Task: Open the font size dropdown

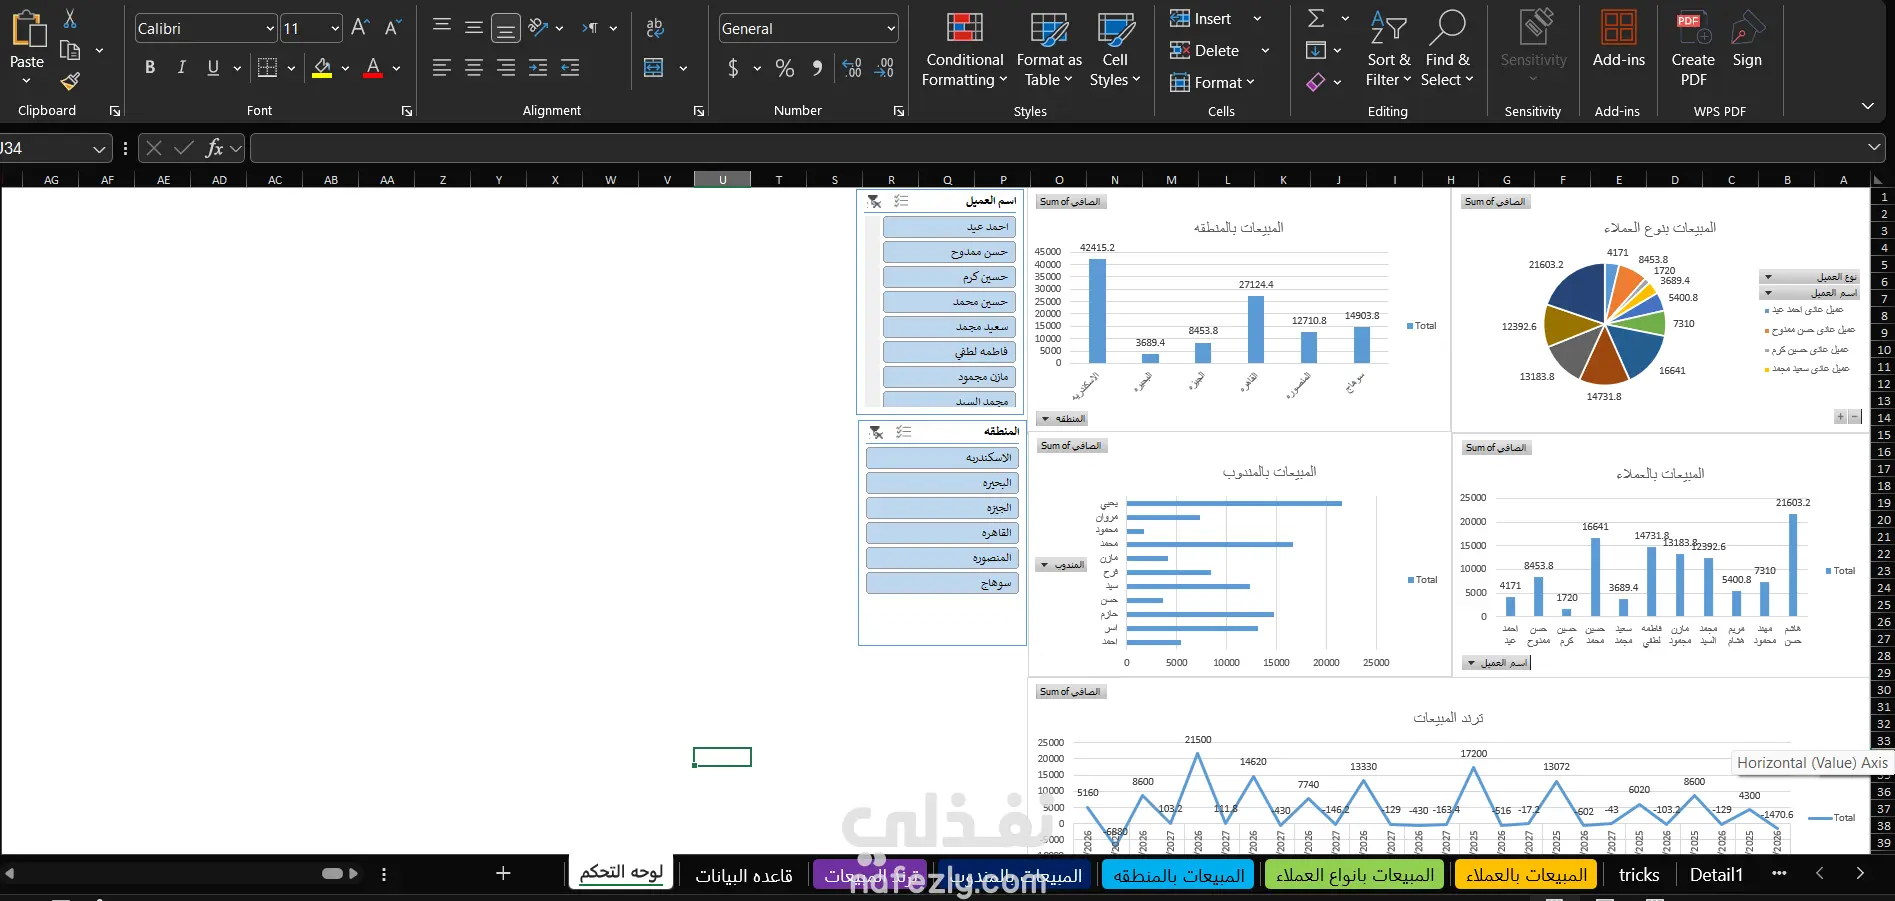Action: [x=334, y=28]
